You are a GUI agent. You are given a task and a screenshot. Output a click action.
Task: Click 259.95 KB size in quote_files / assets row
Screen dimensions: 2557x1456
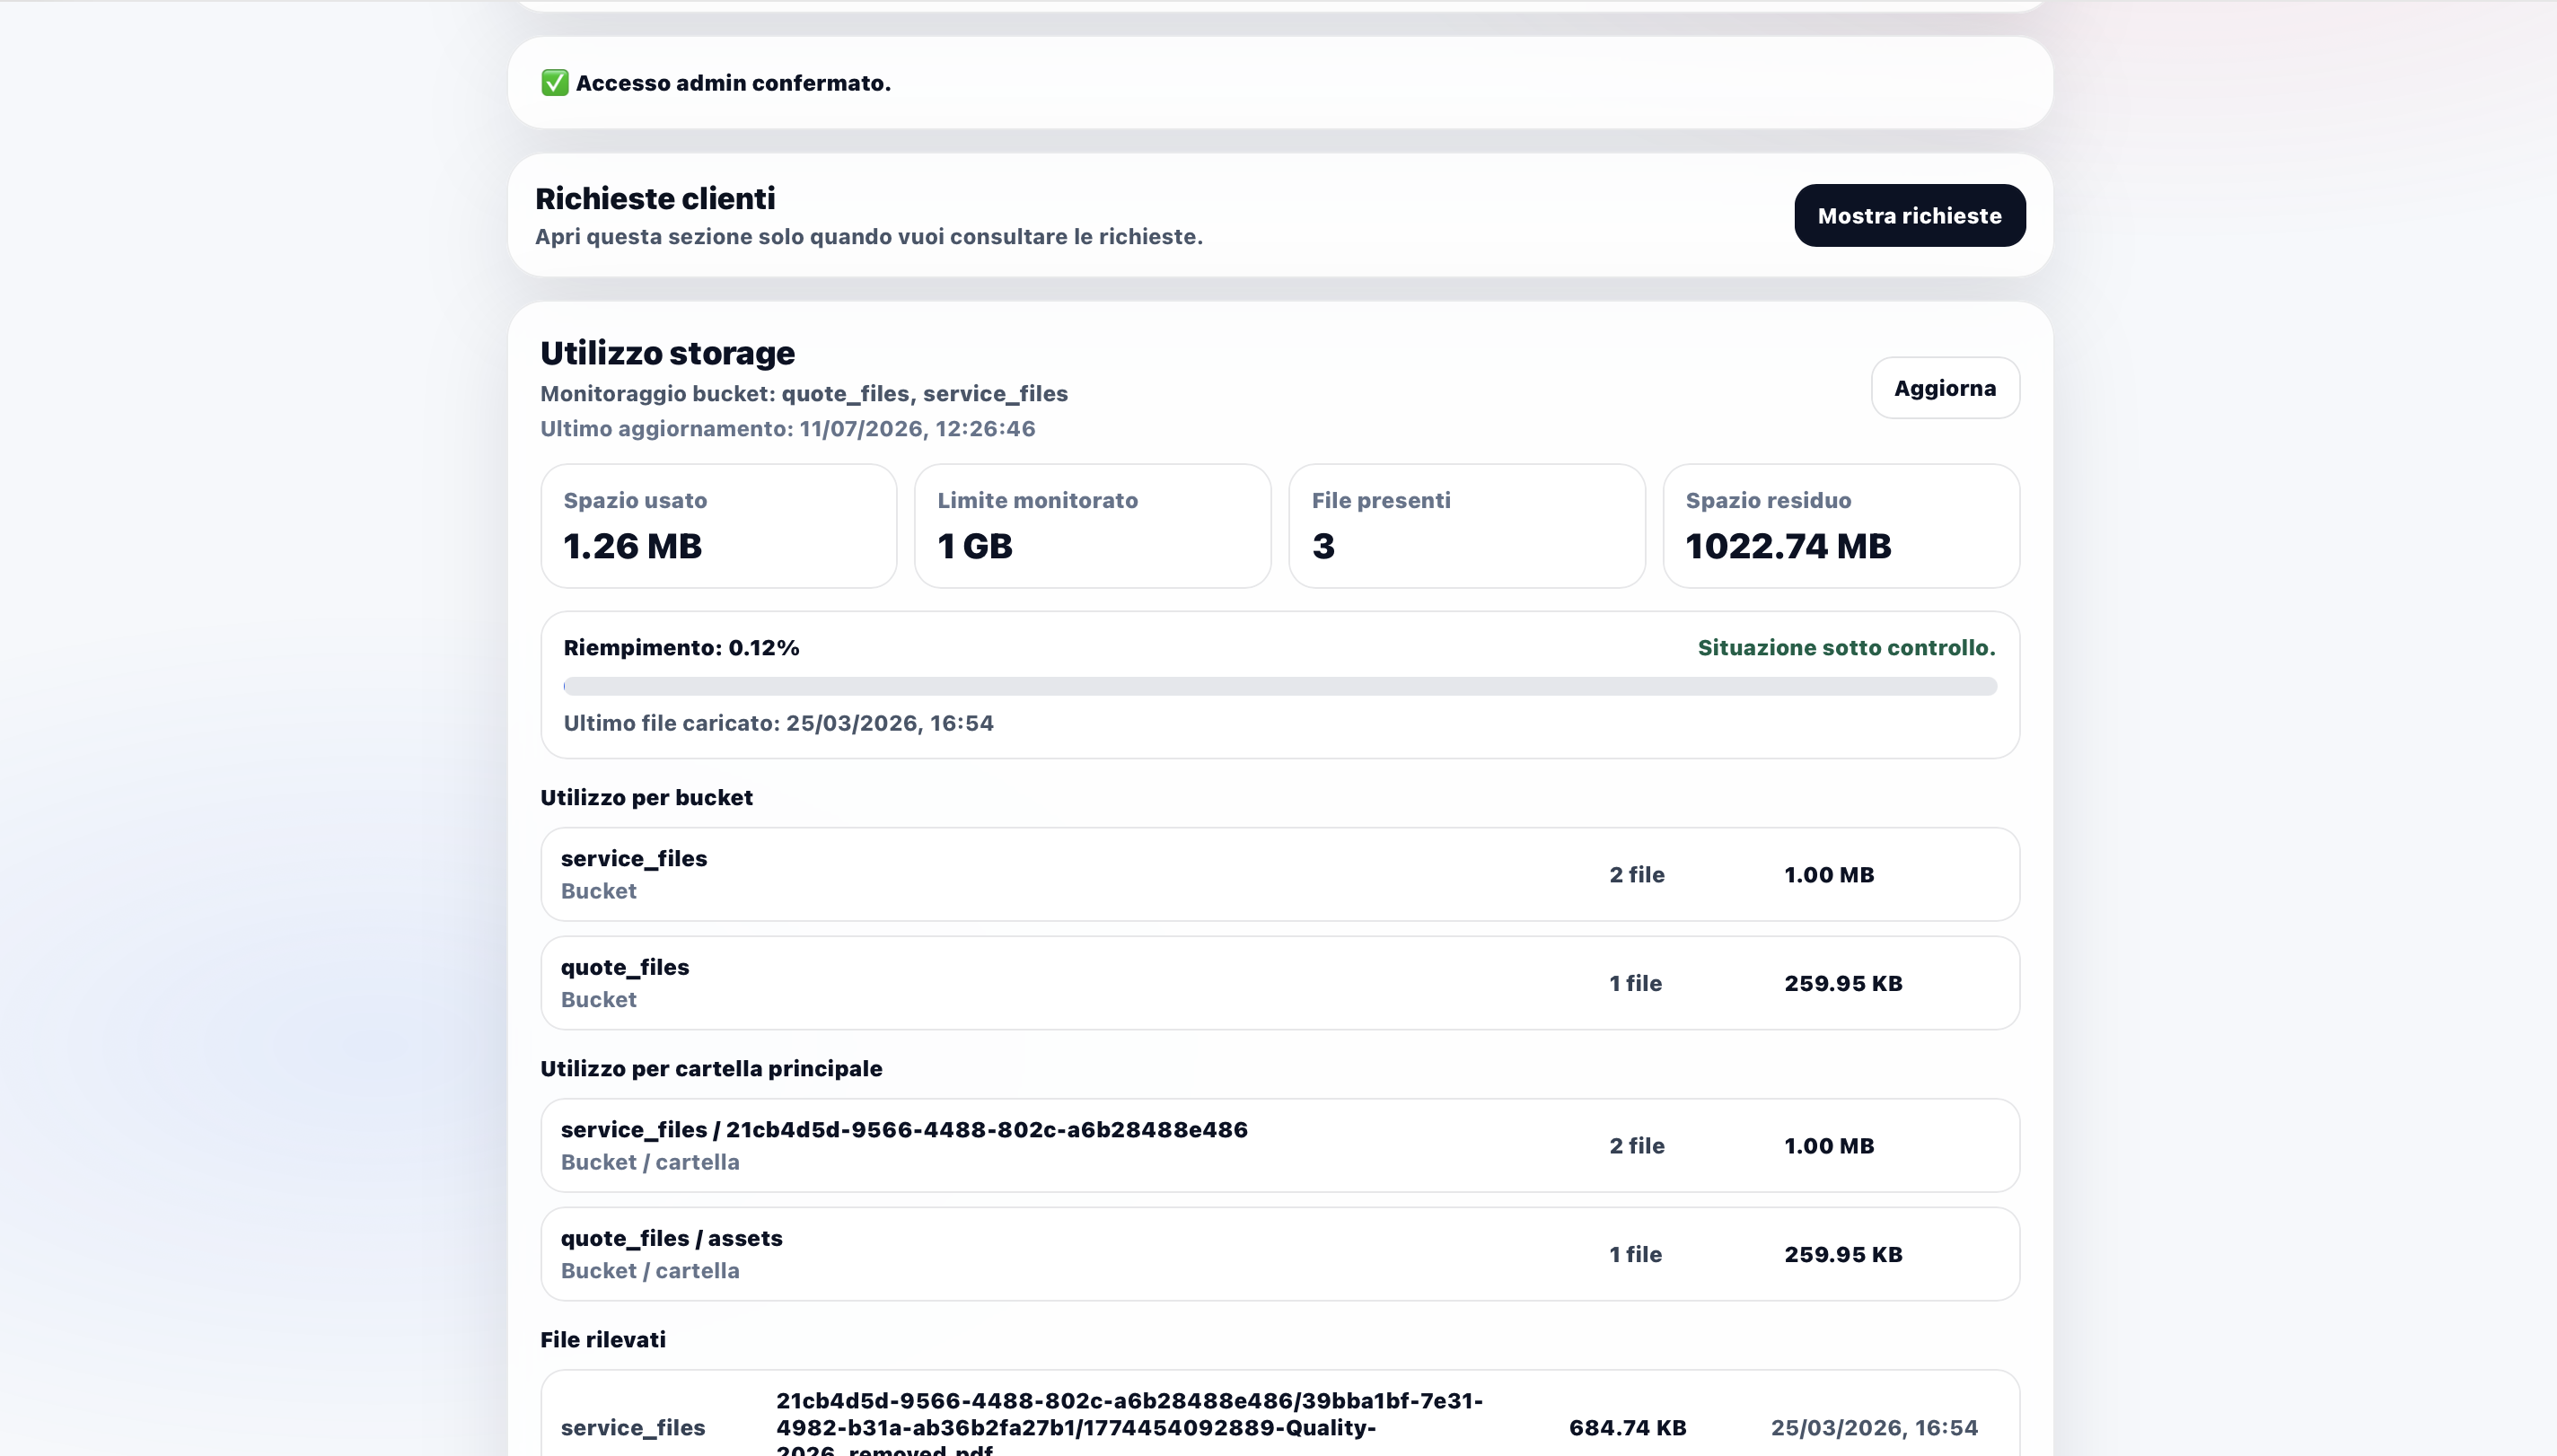(1843, 1255)
